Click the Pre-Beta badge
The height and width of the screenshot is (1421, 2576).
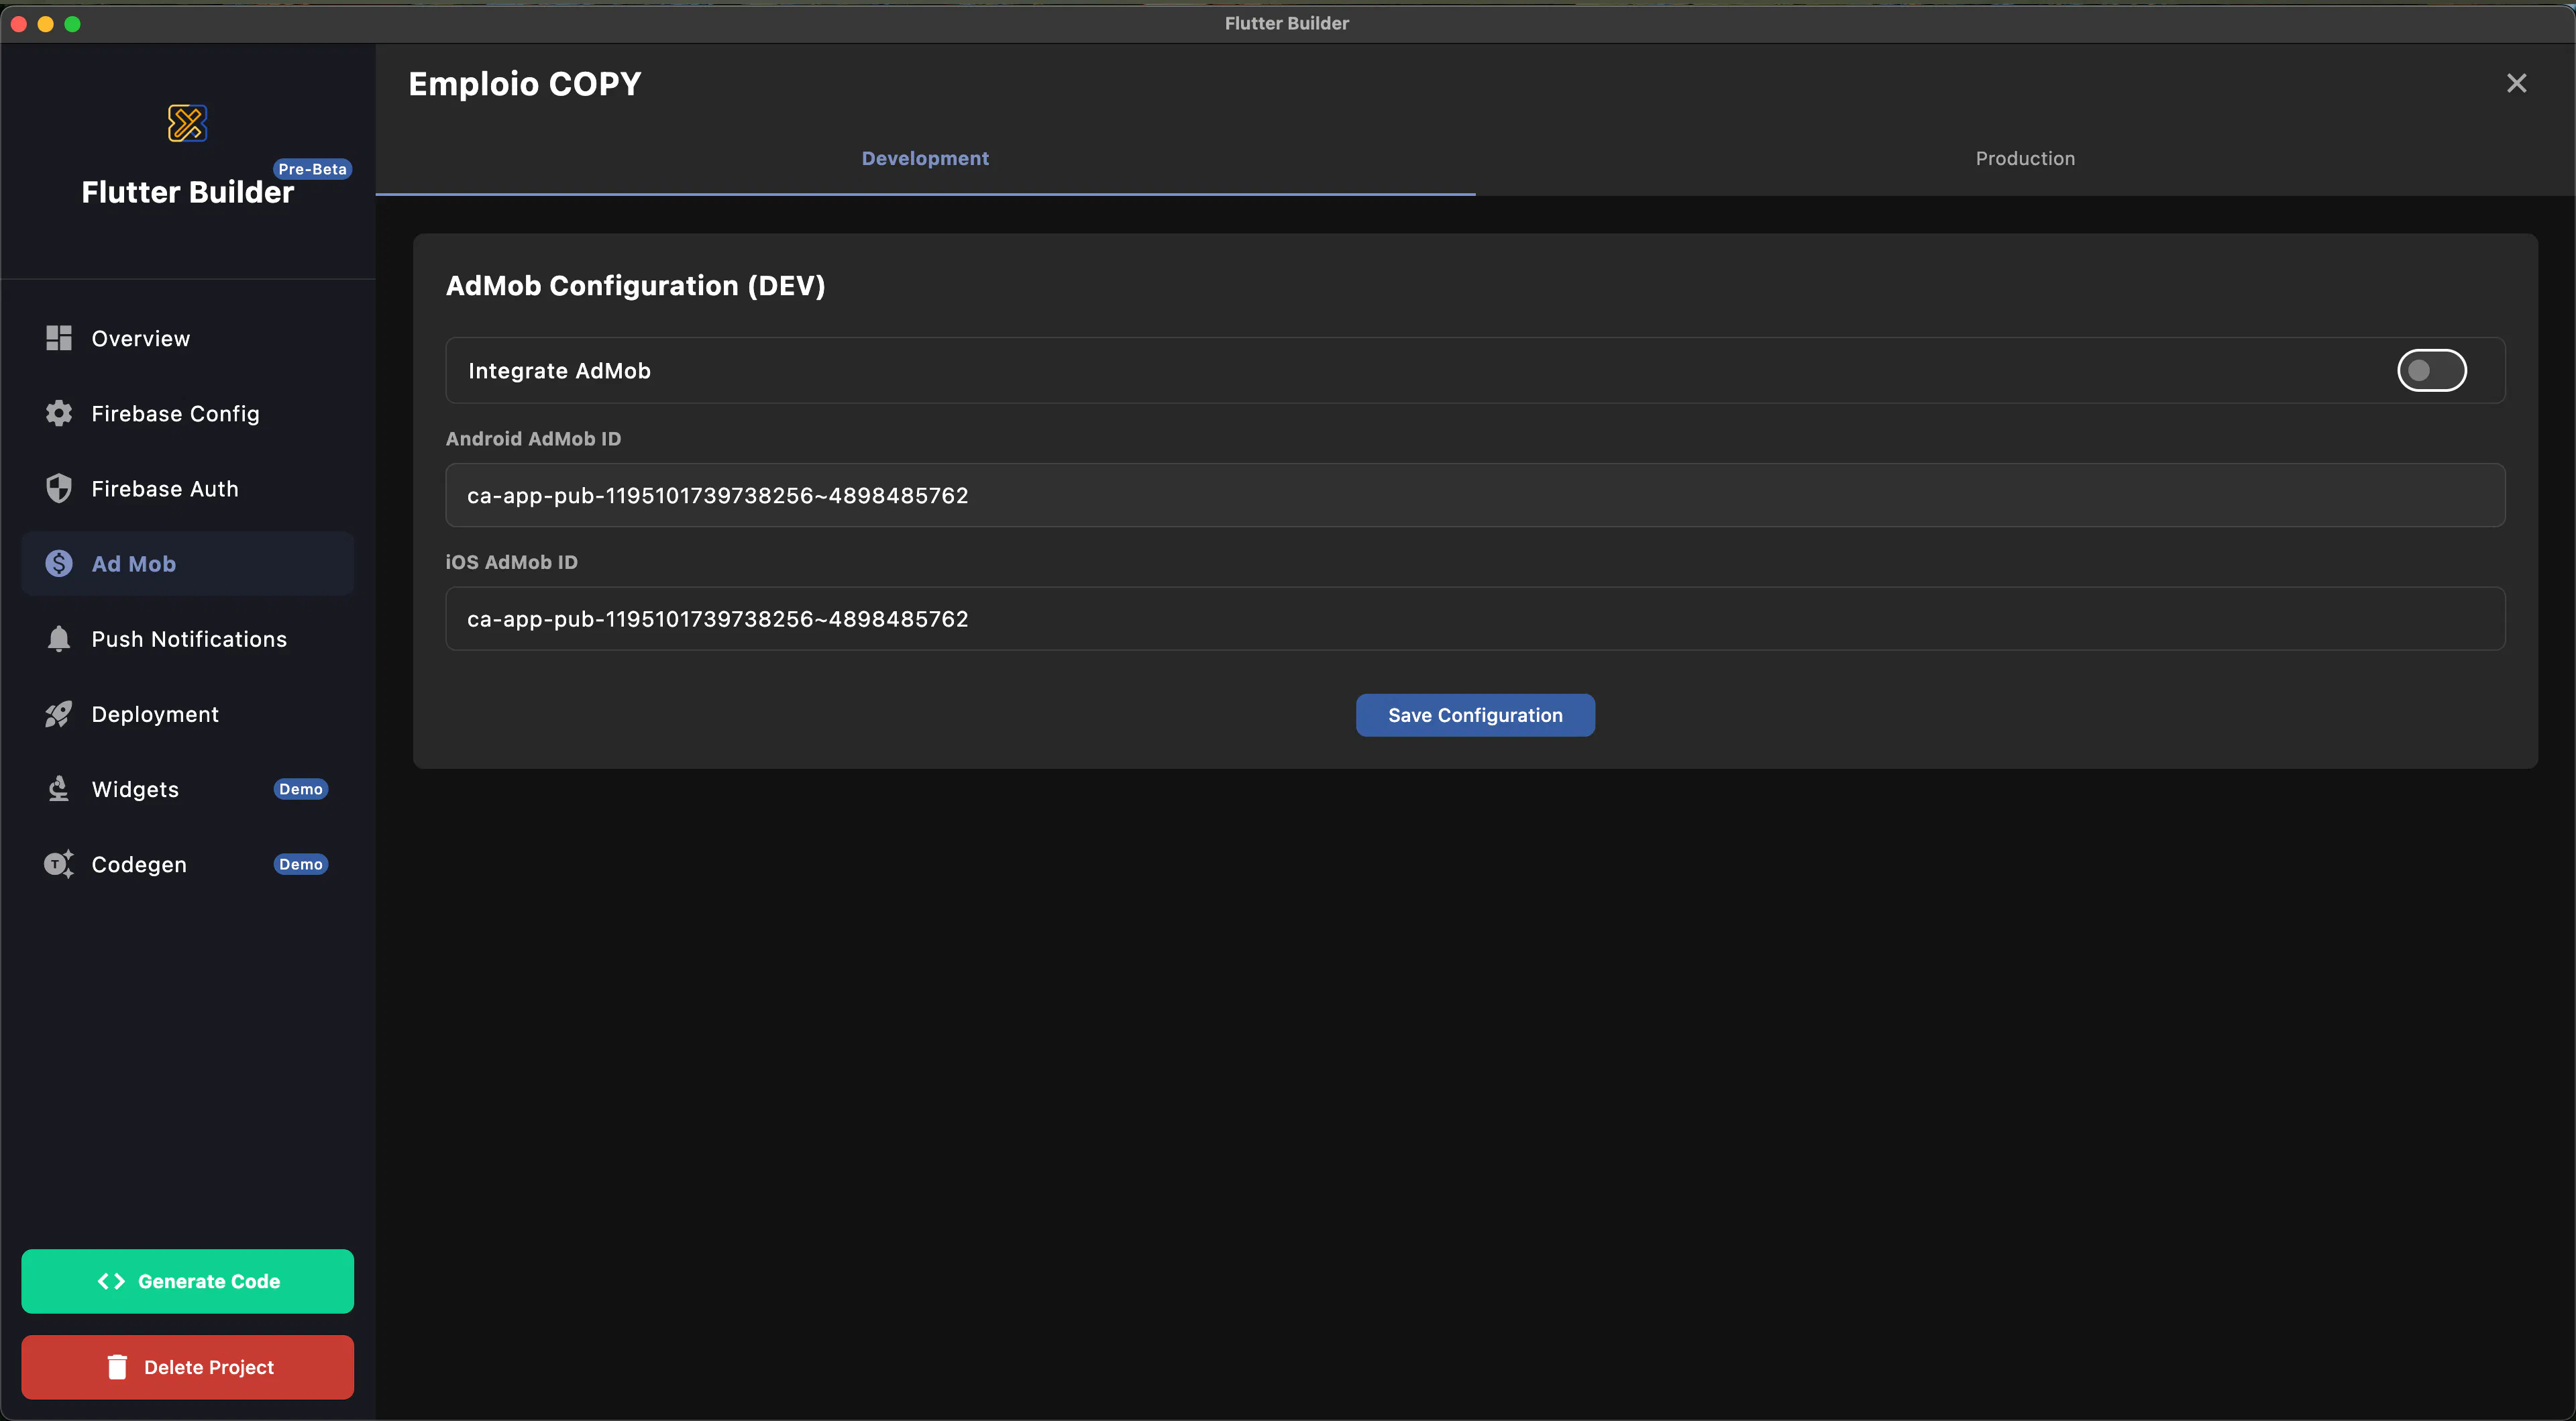point(313,169)
